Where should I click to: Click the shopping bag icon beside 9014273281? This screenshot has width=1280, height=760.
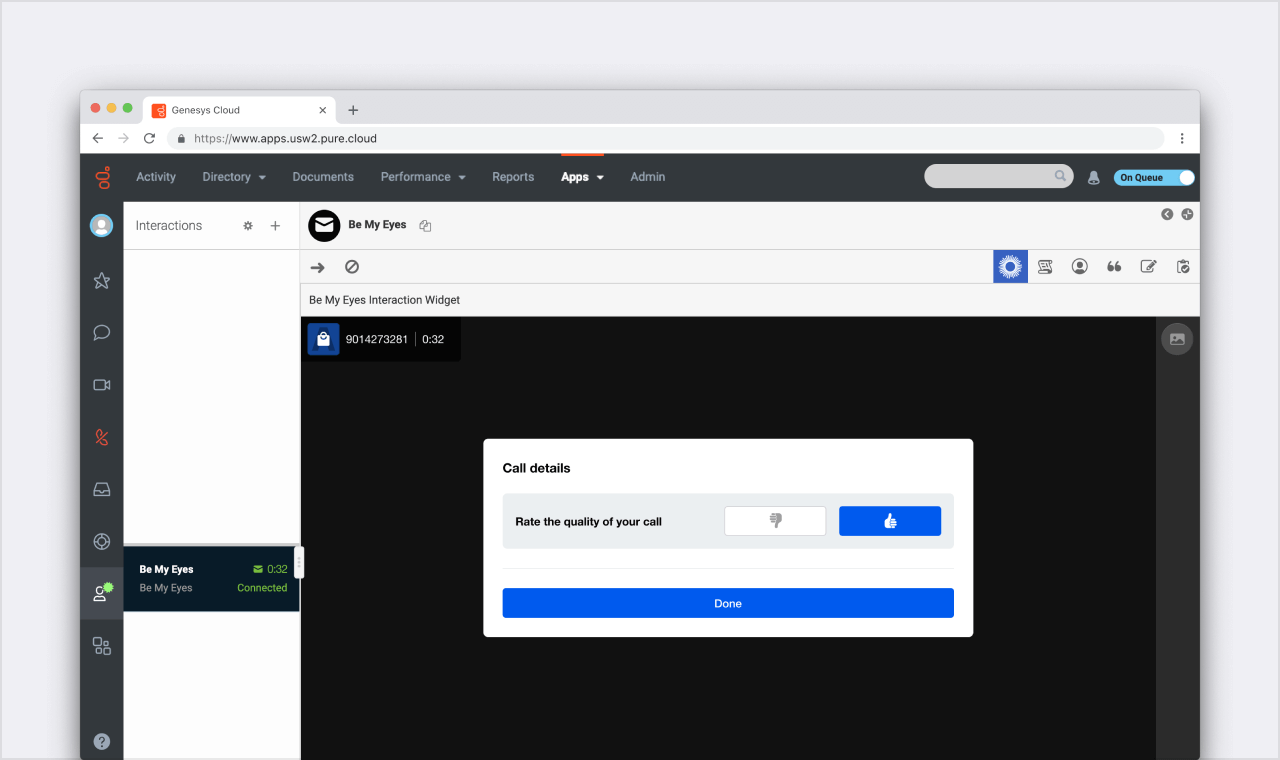[323, 340]
